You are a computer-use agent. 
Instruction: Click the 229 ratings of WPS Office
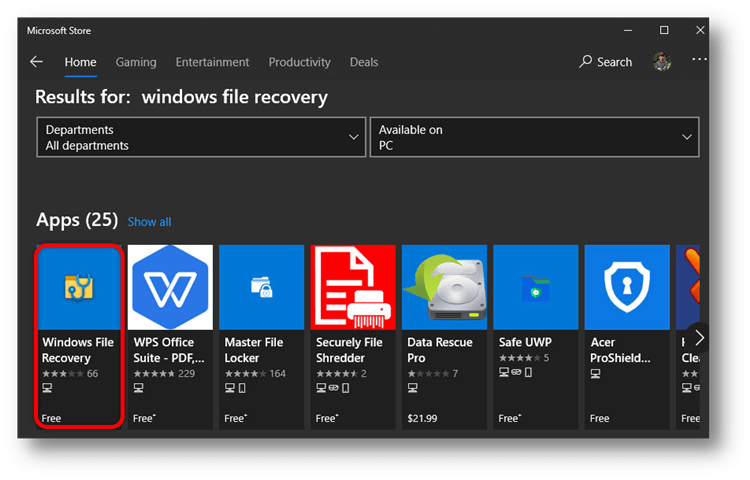[187, 374]
